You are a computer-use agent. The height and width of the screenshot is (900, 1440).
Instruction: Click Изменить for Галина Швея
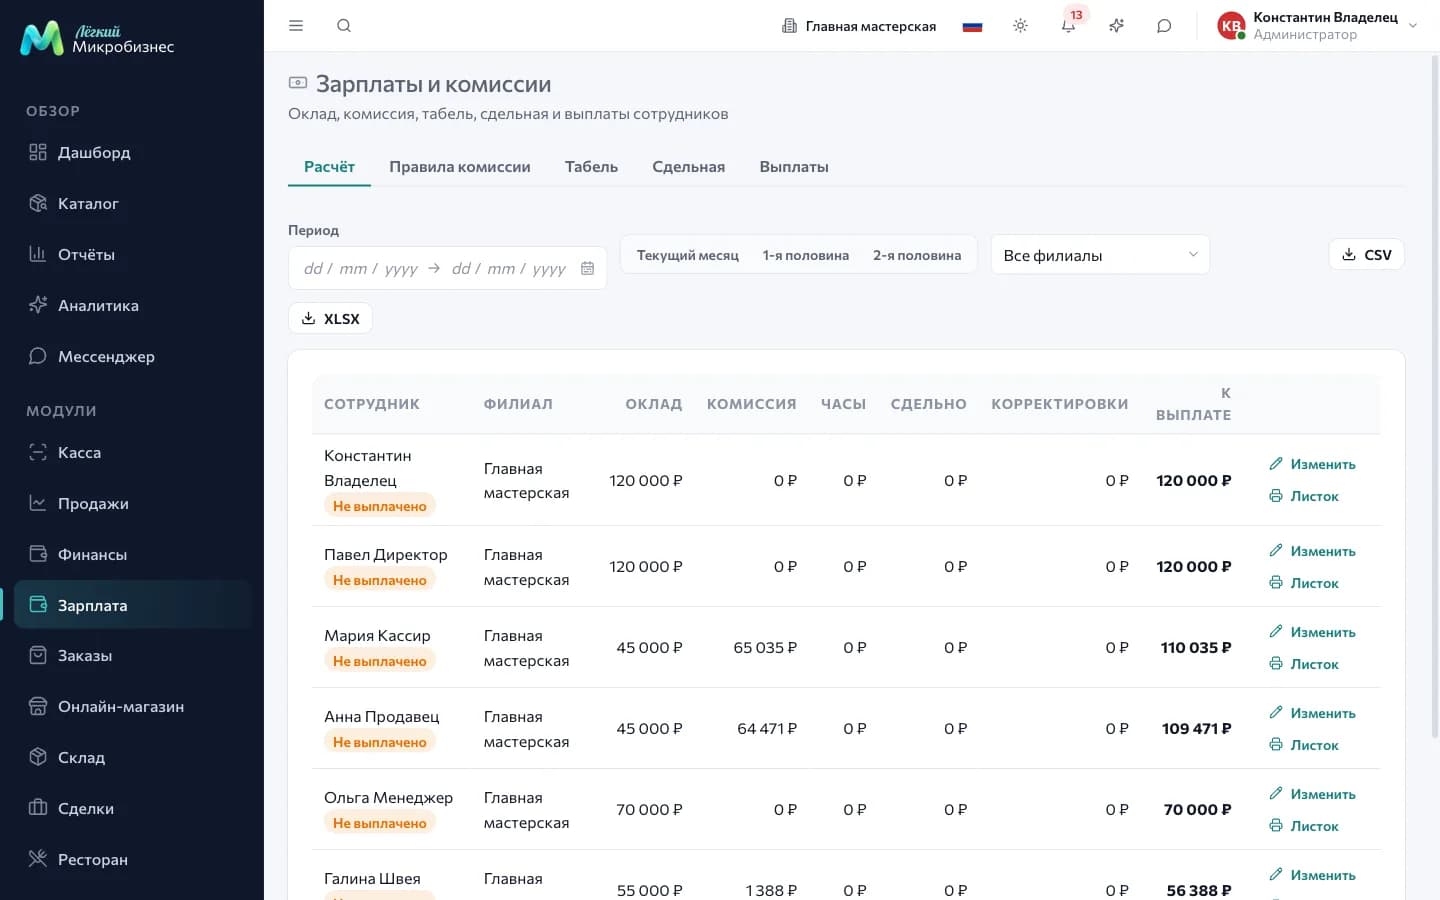tap(1312, 875)
